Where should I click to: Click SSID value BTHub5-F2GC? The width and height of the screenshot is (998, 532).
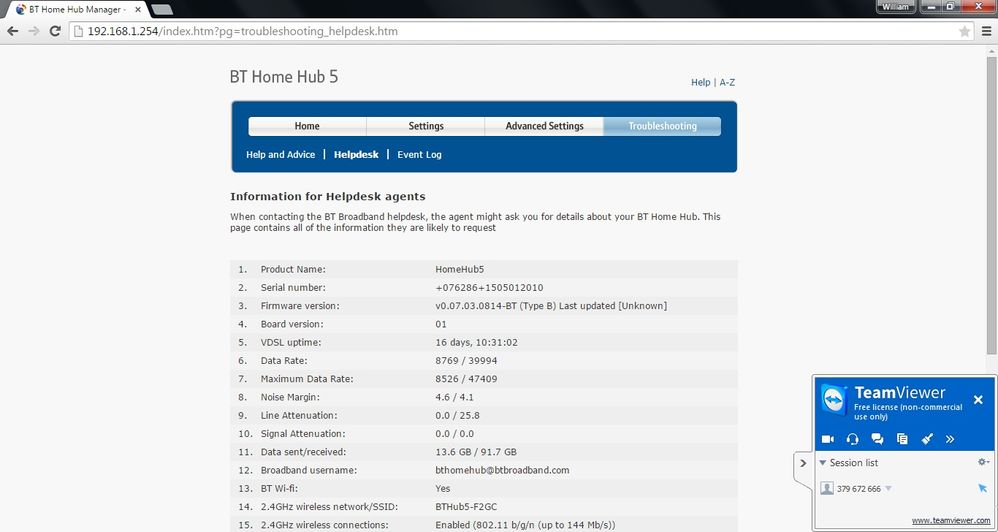(466, 507)
